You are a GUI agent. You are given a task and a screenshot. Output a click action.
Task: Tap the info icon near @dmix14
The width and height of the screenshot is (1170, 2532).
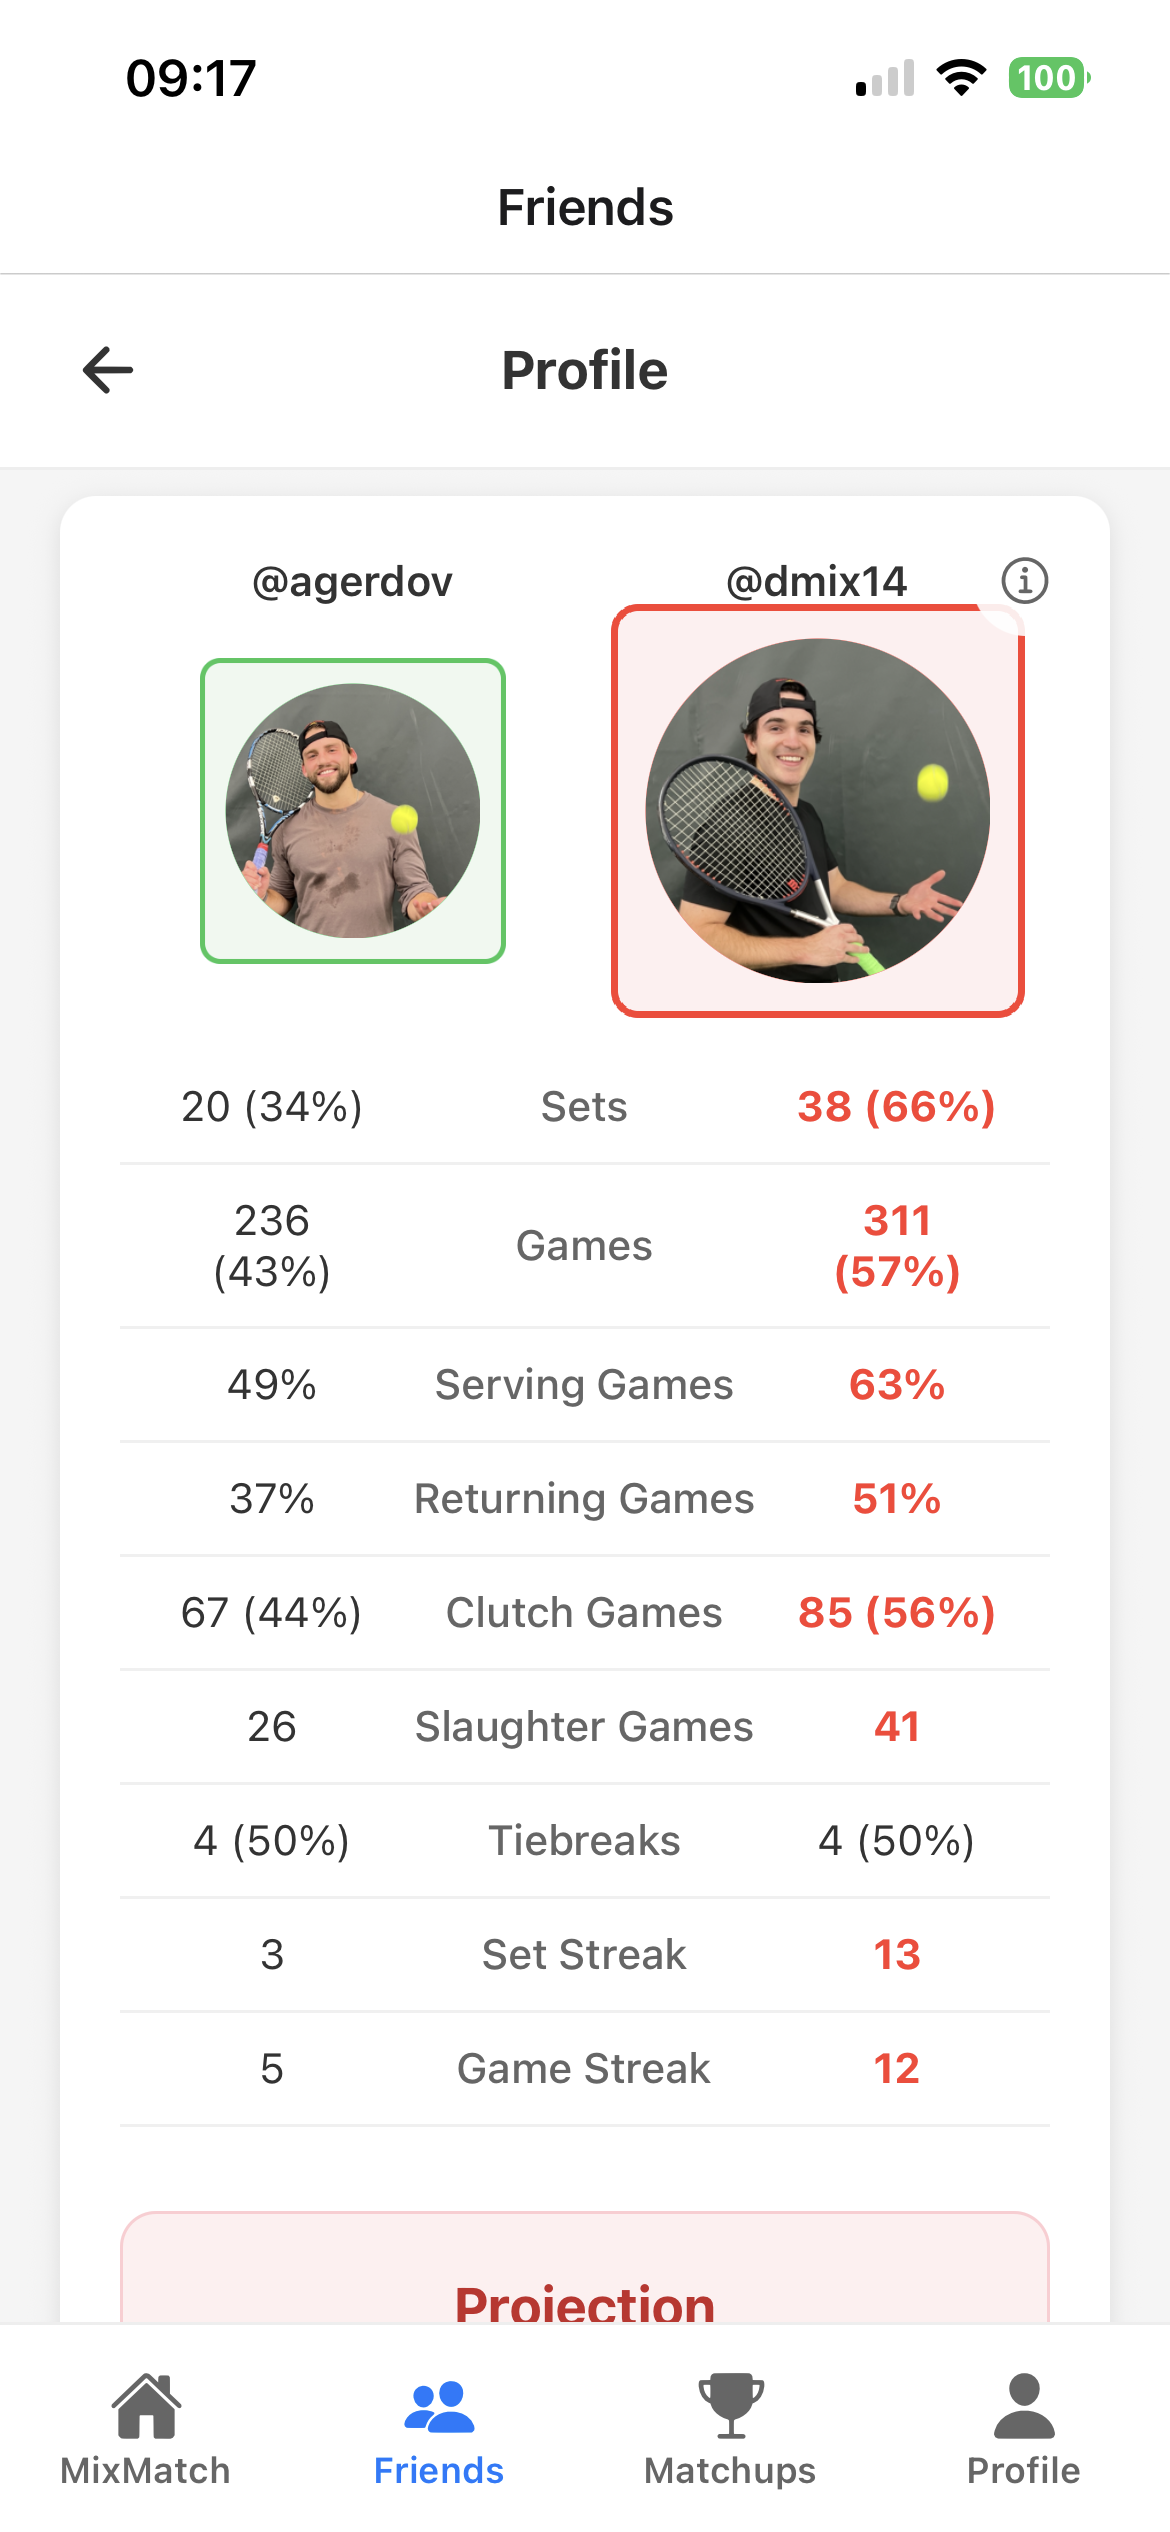(x=1025, y=580)
